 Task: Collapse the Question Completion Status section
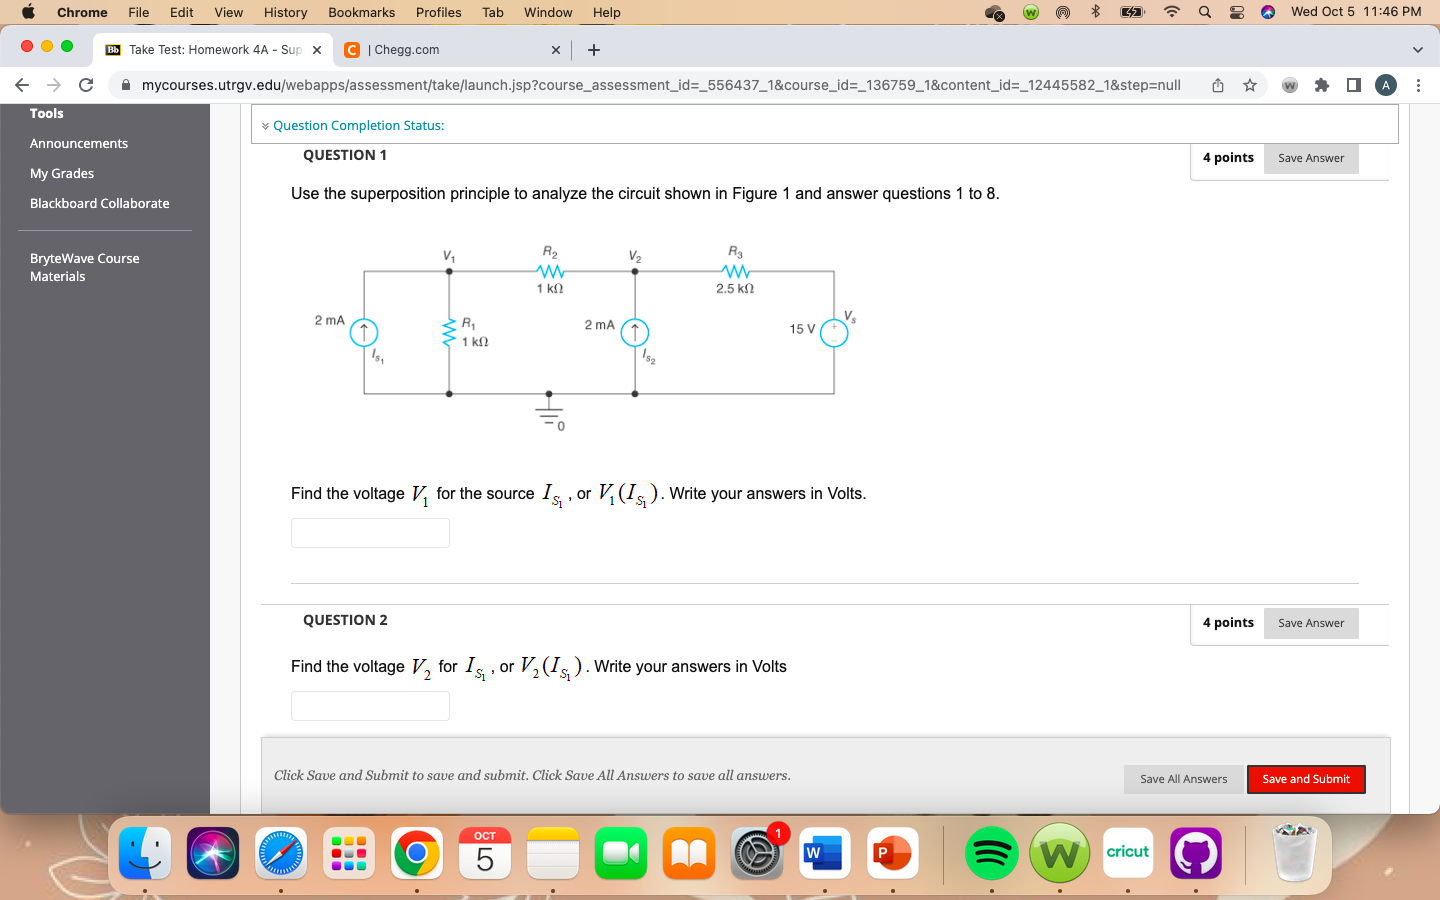pos(264,125)
